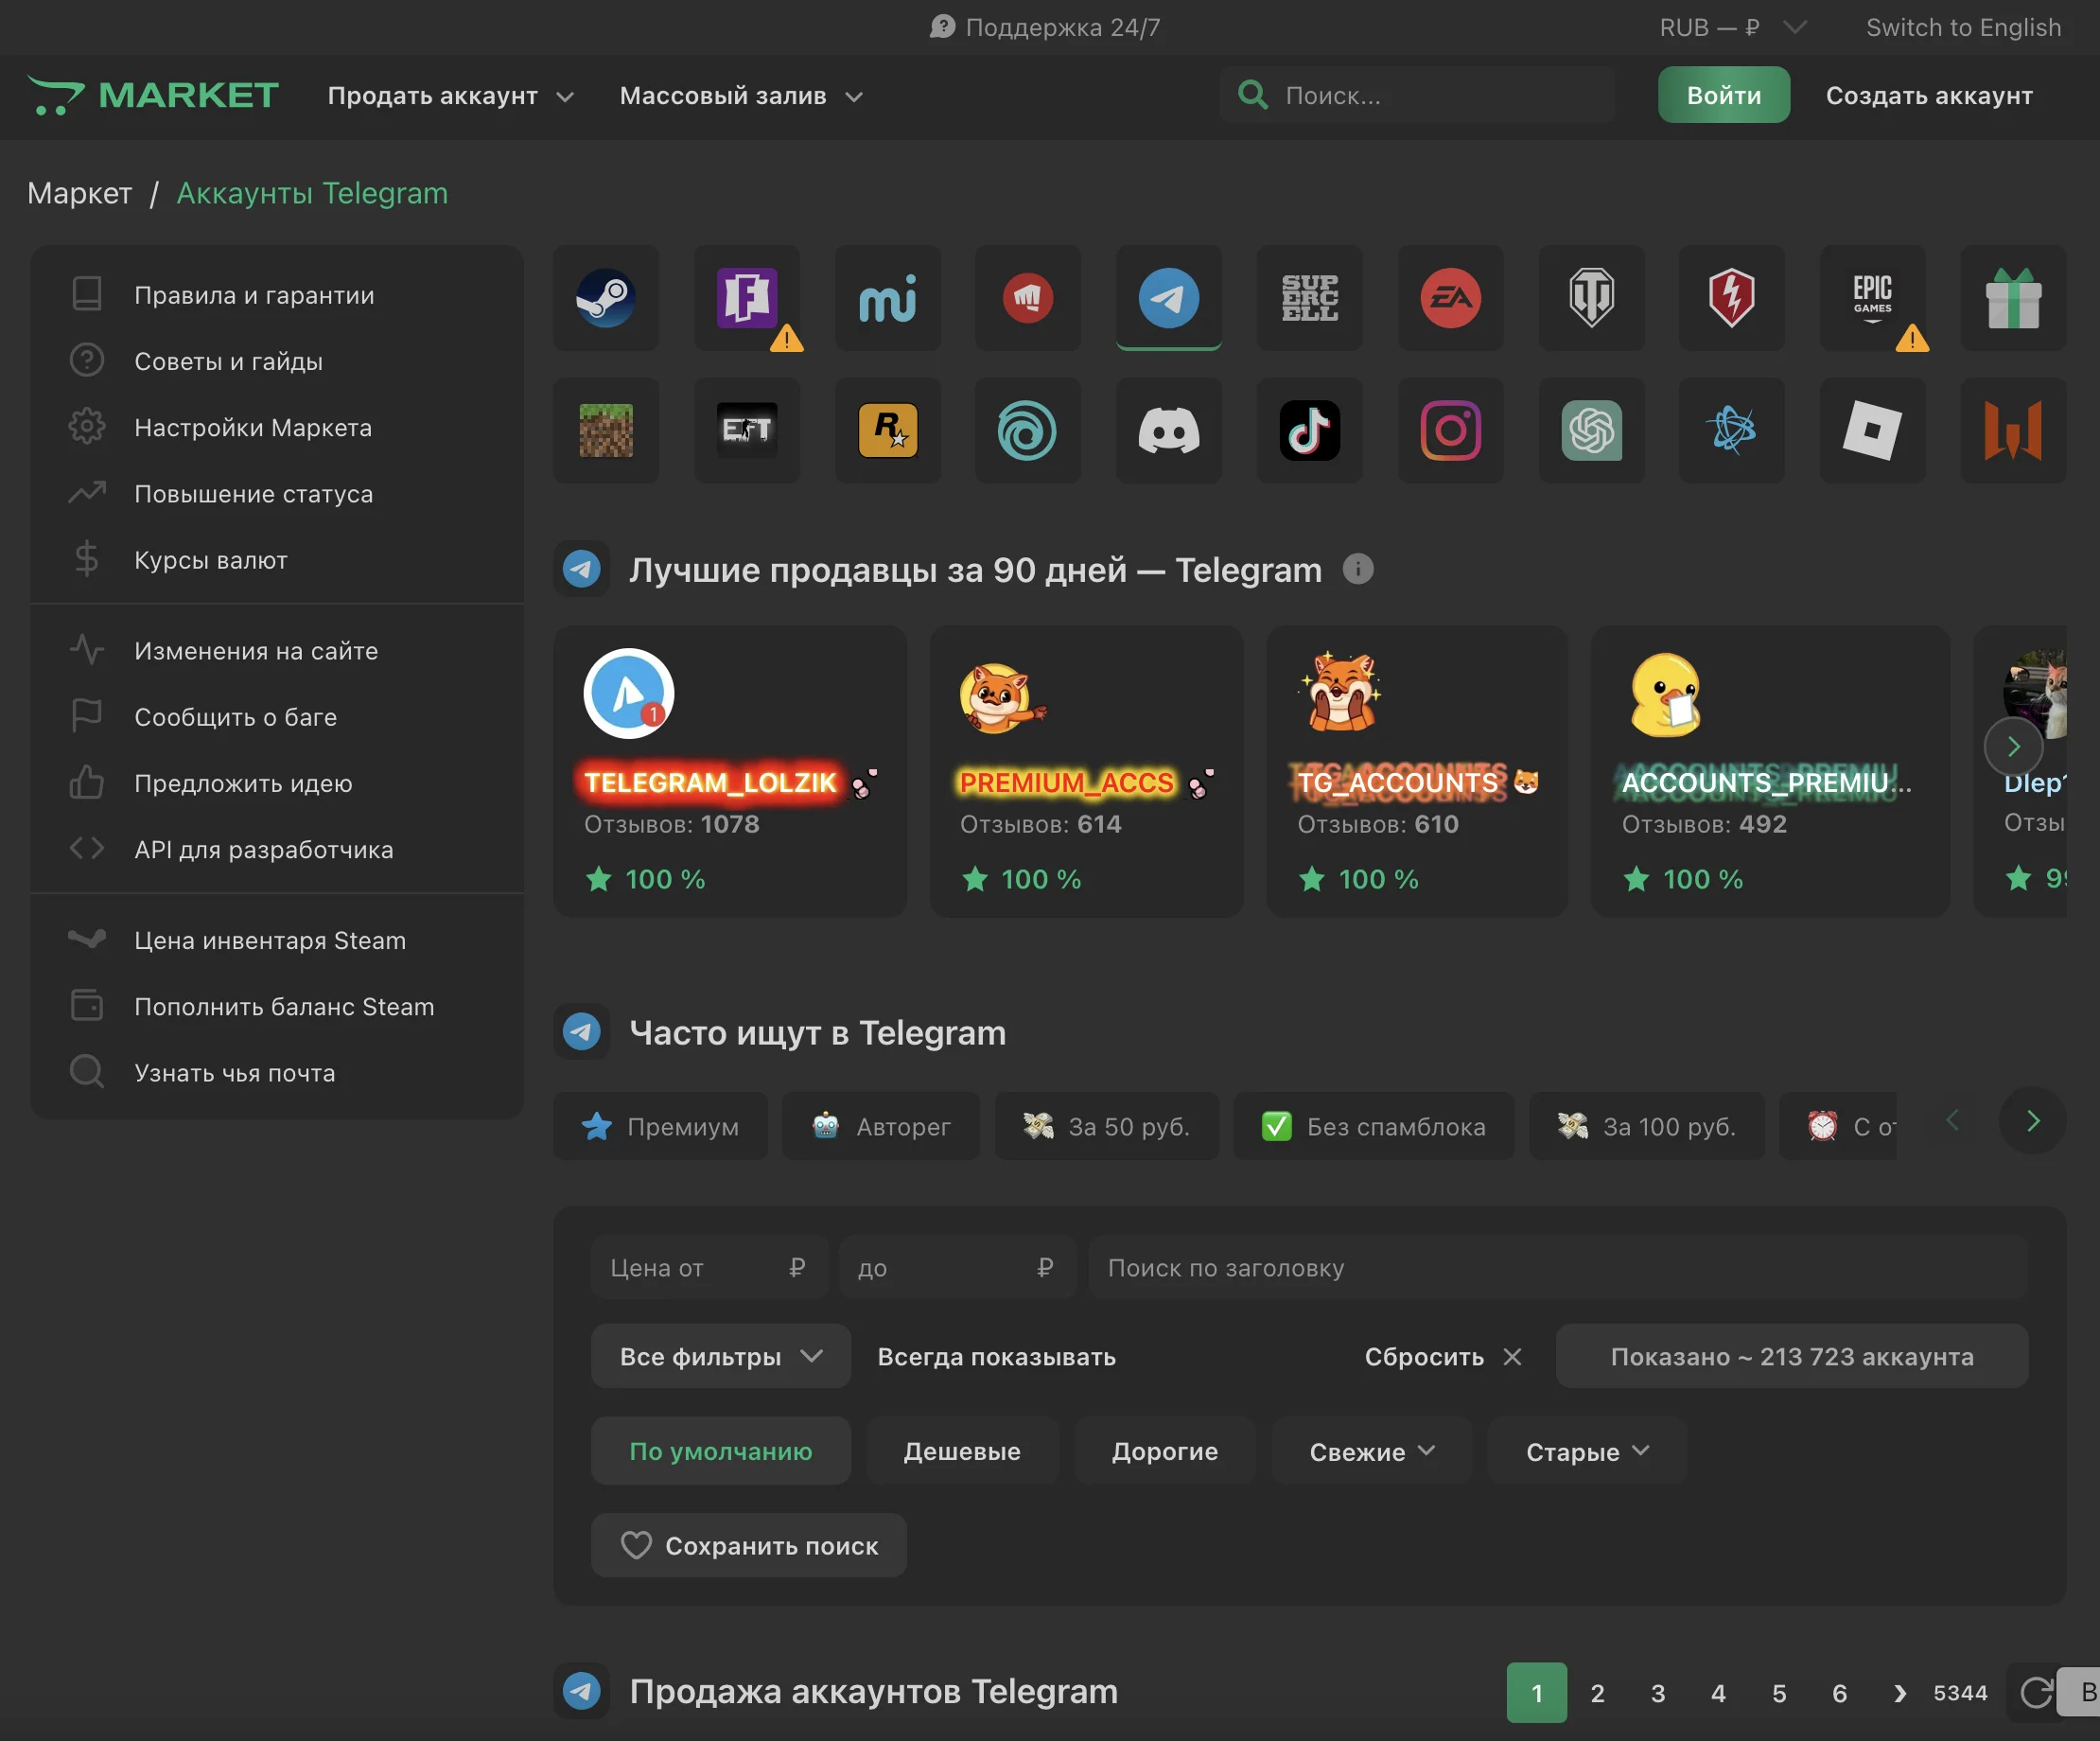Open Настройки Маркета in sidebar
2100x1741 pixels.
276,427
